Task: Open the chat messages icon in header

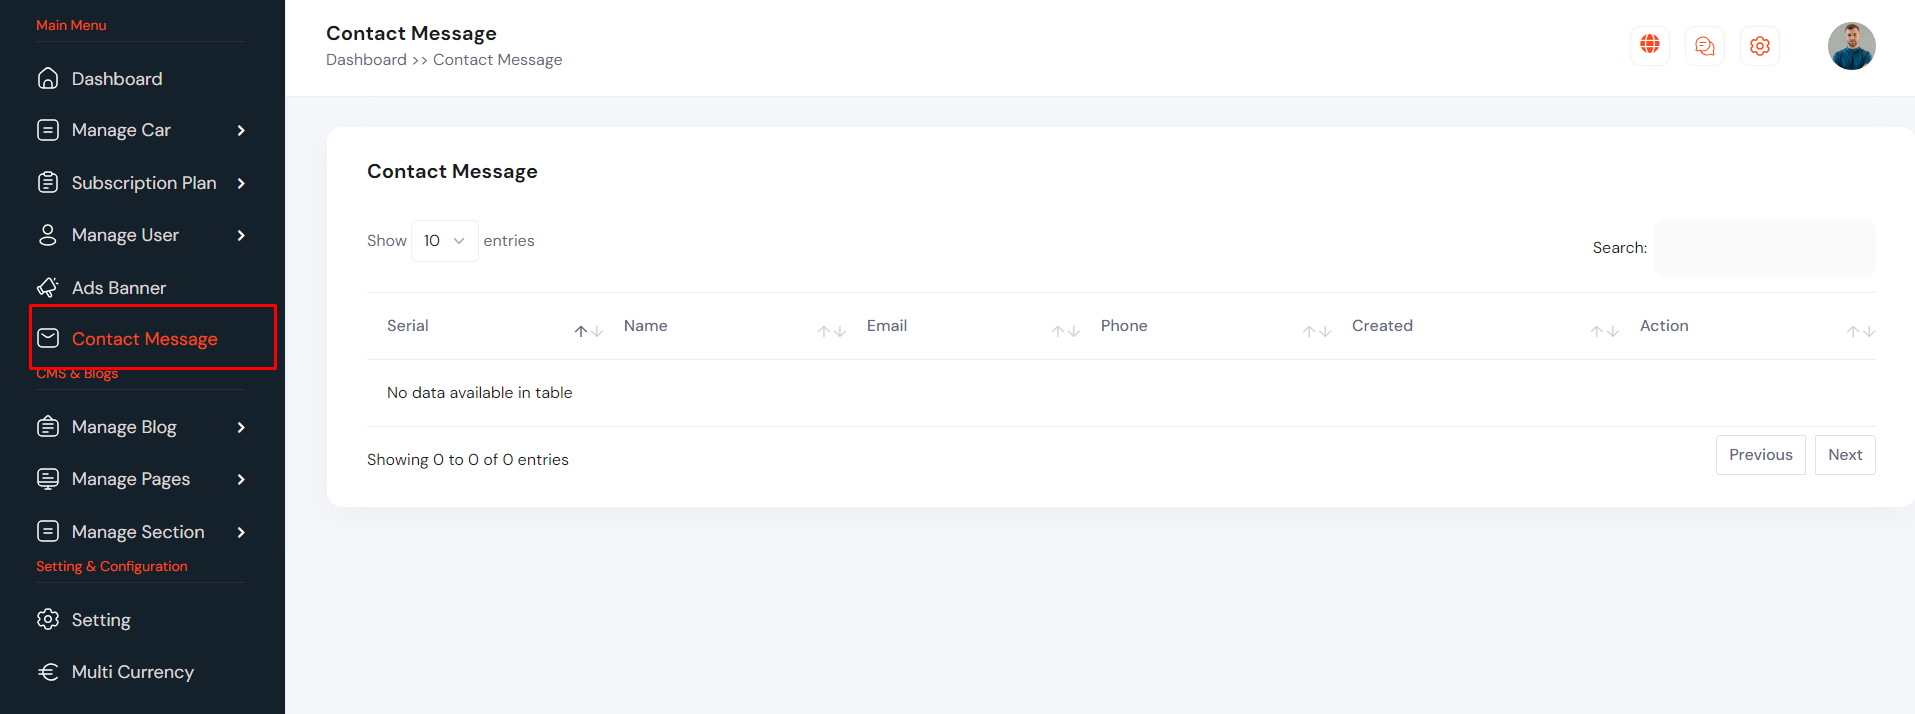Action: point(1704,46)
